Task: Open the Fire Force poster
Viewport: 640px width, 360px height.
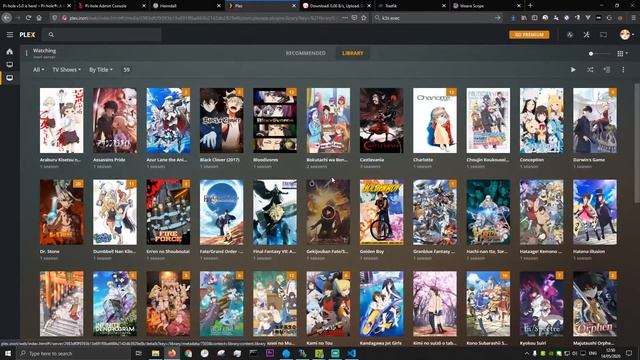Action: tap(168, 212)
